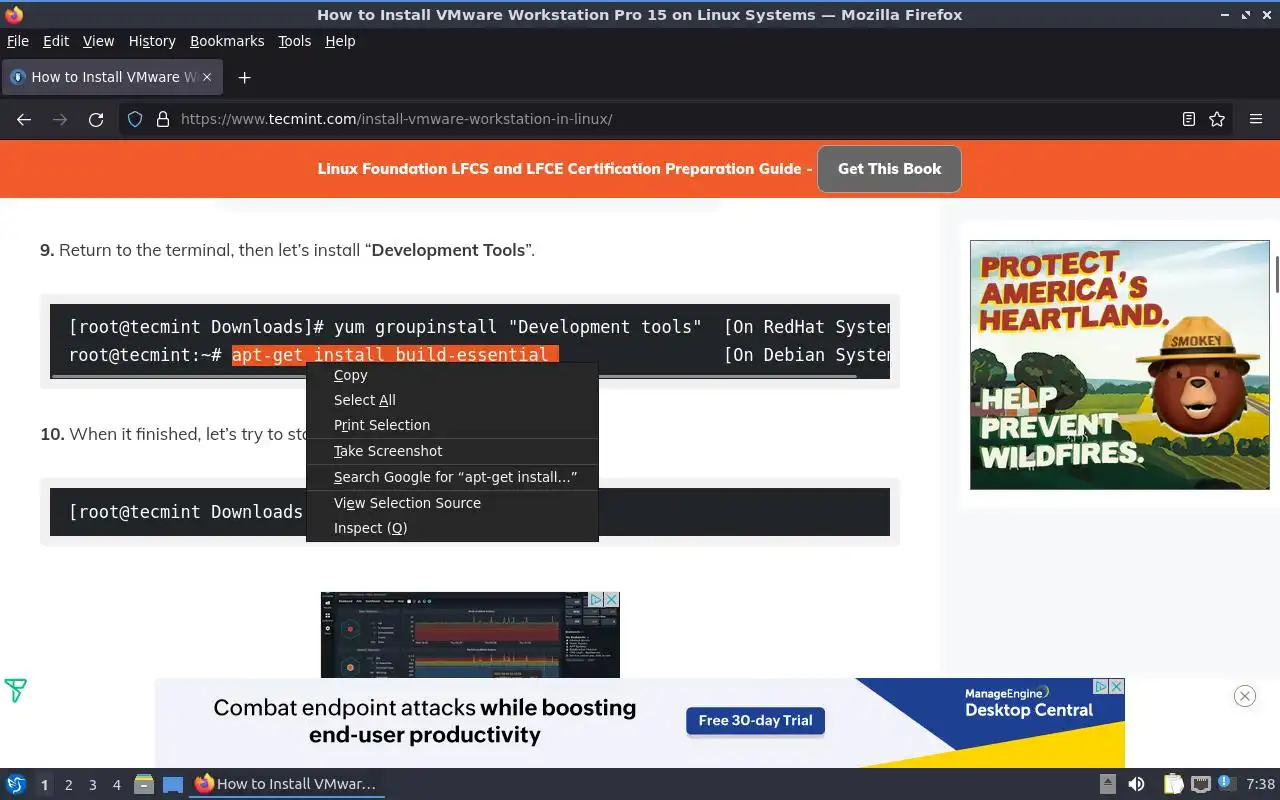This screenshot has width=1280, height=800.
Task: Go back to the previous page
Action: [x=24, y=119]
